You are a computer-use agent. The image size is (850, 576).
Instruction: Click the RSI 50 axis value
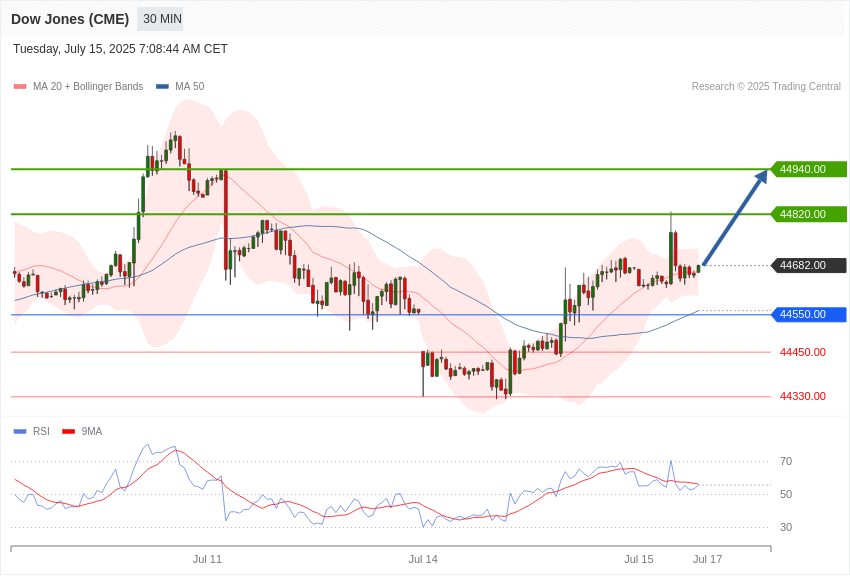[x=786, y=494]
